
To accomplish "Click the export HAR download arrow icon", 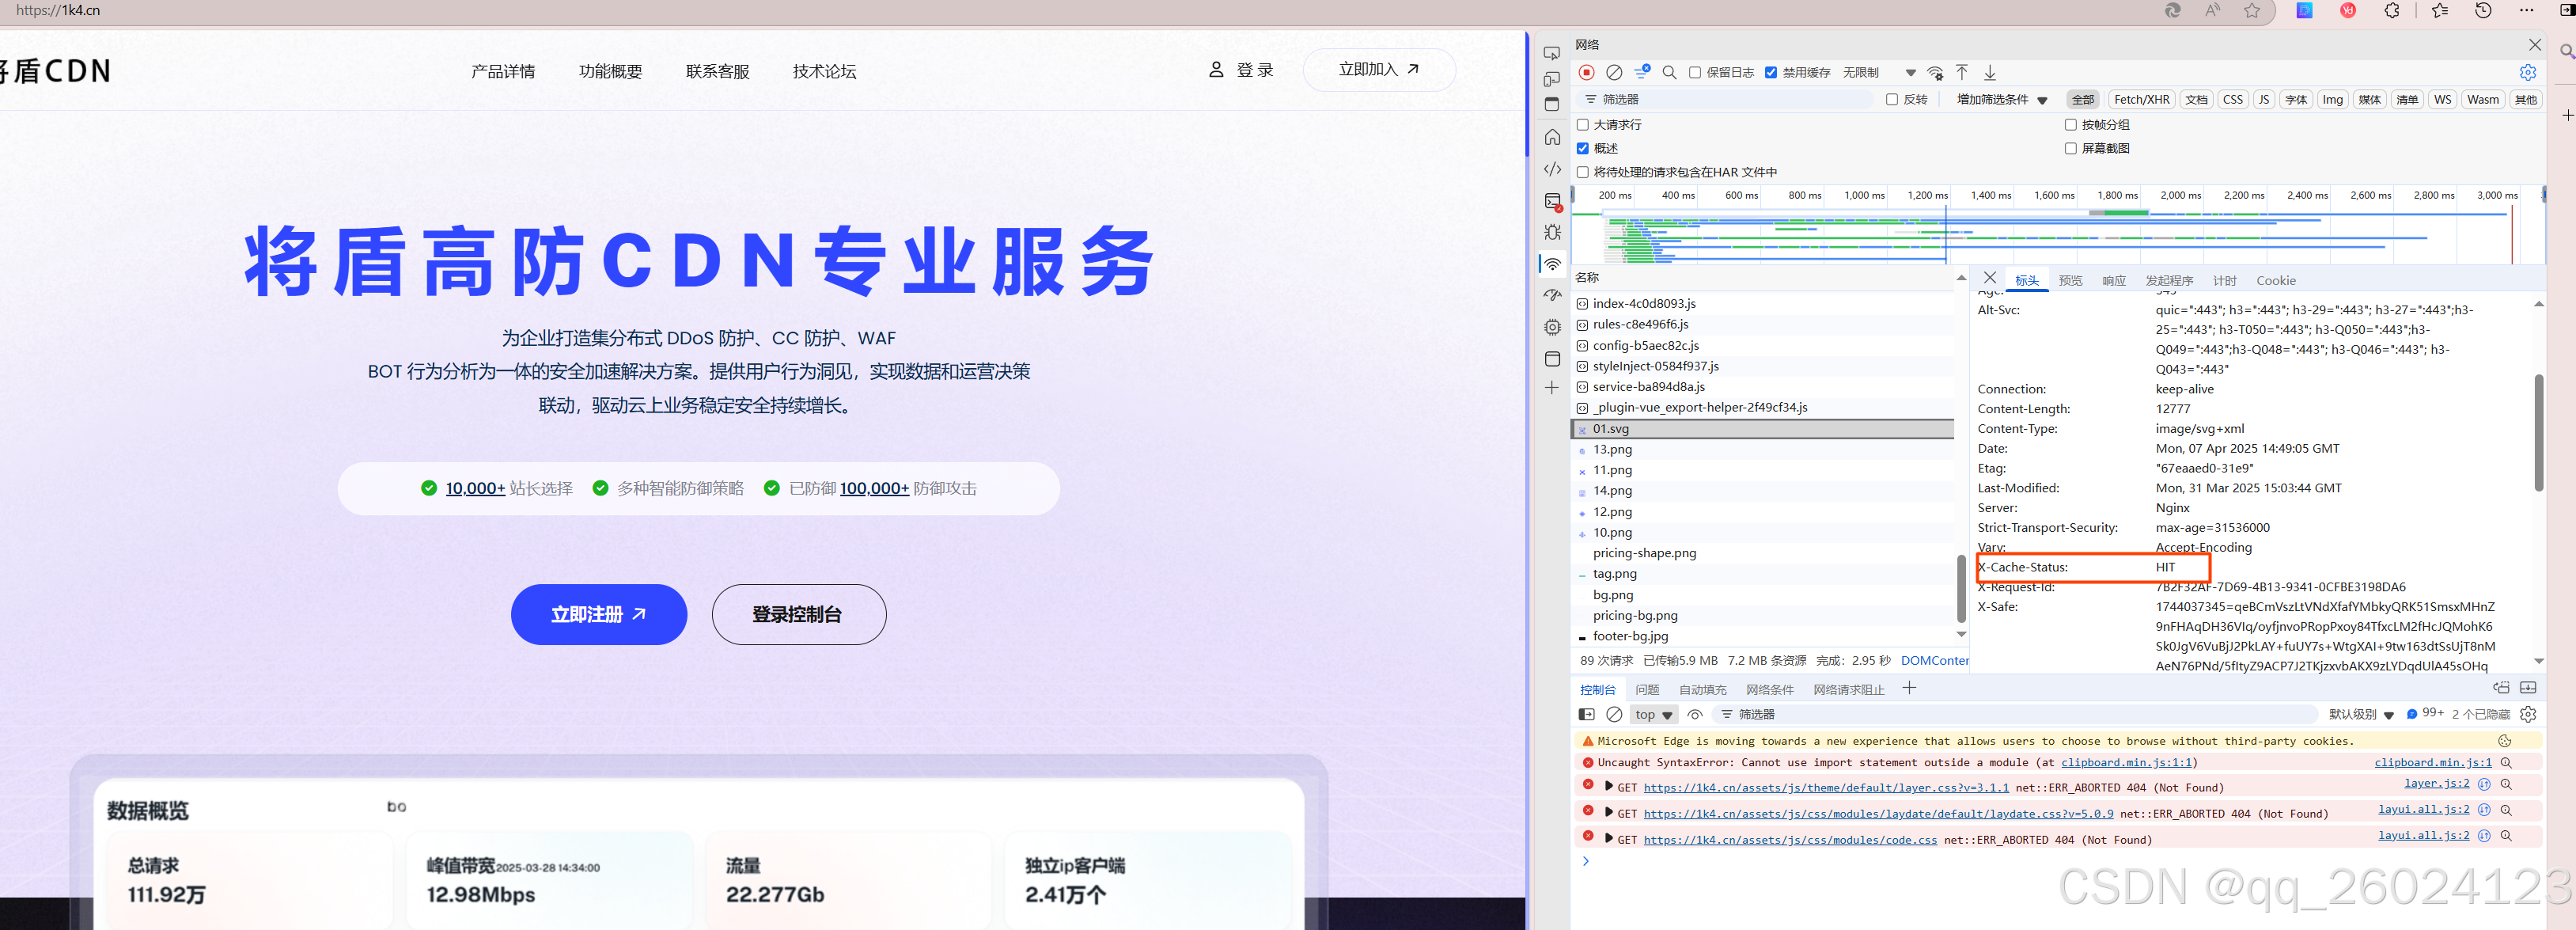I will click(1990, 73).
